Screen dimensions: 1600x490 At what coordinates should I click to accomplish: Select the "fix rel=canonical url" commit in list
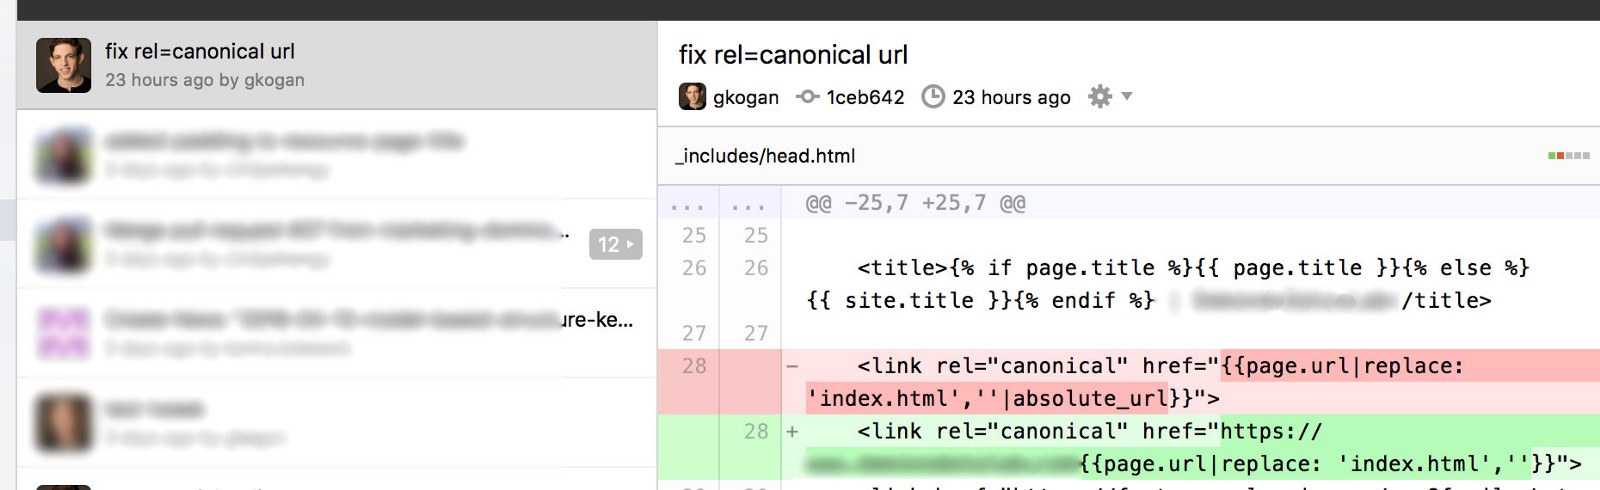[200, 52]
